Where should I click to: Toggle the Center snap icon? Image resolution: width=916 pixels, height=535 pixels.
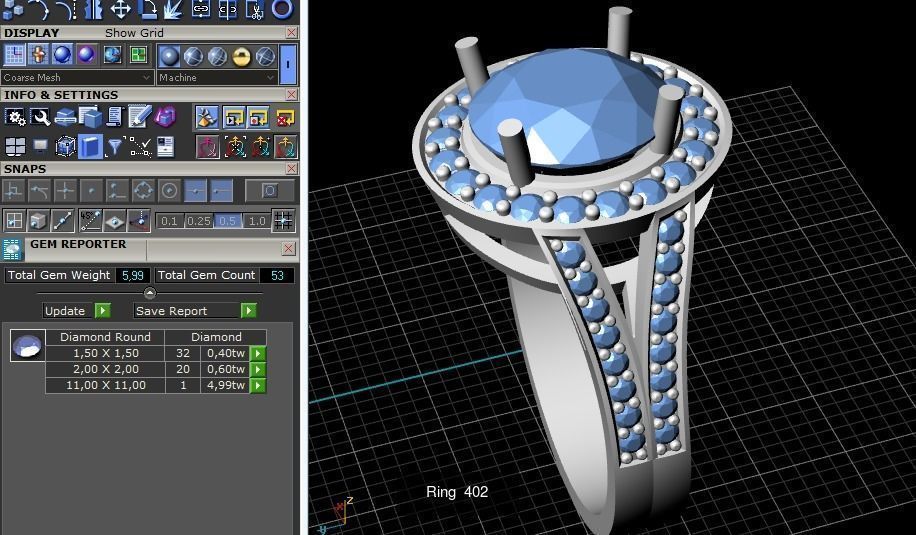pos(169,190)
